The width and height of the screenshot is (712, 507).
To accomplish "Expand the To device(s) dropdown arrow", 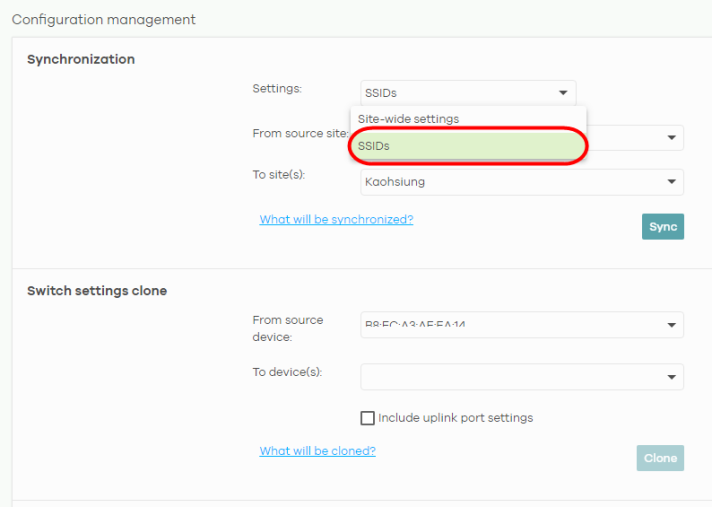I will 670,377.
